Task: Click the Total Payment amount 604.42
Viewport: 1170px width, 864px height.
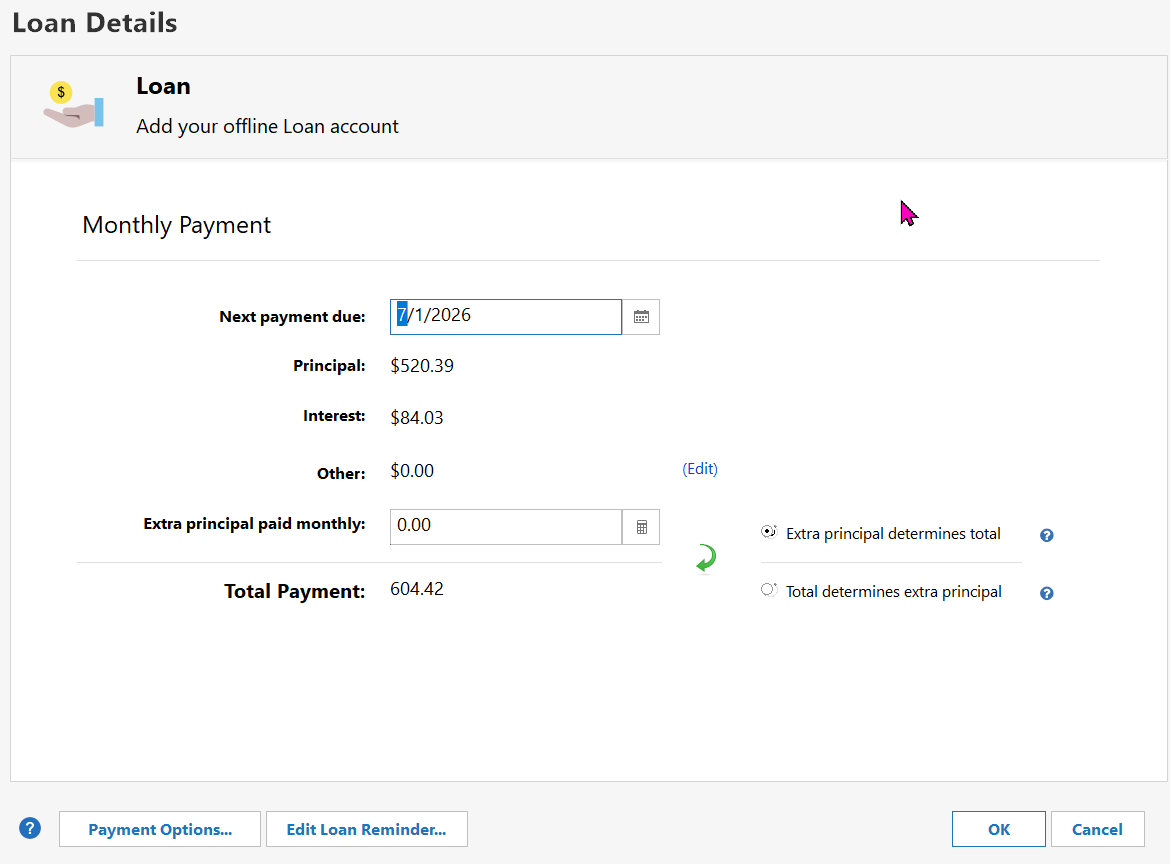Action: point(417,590)
